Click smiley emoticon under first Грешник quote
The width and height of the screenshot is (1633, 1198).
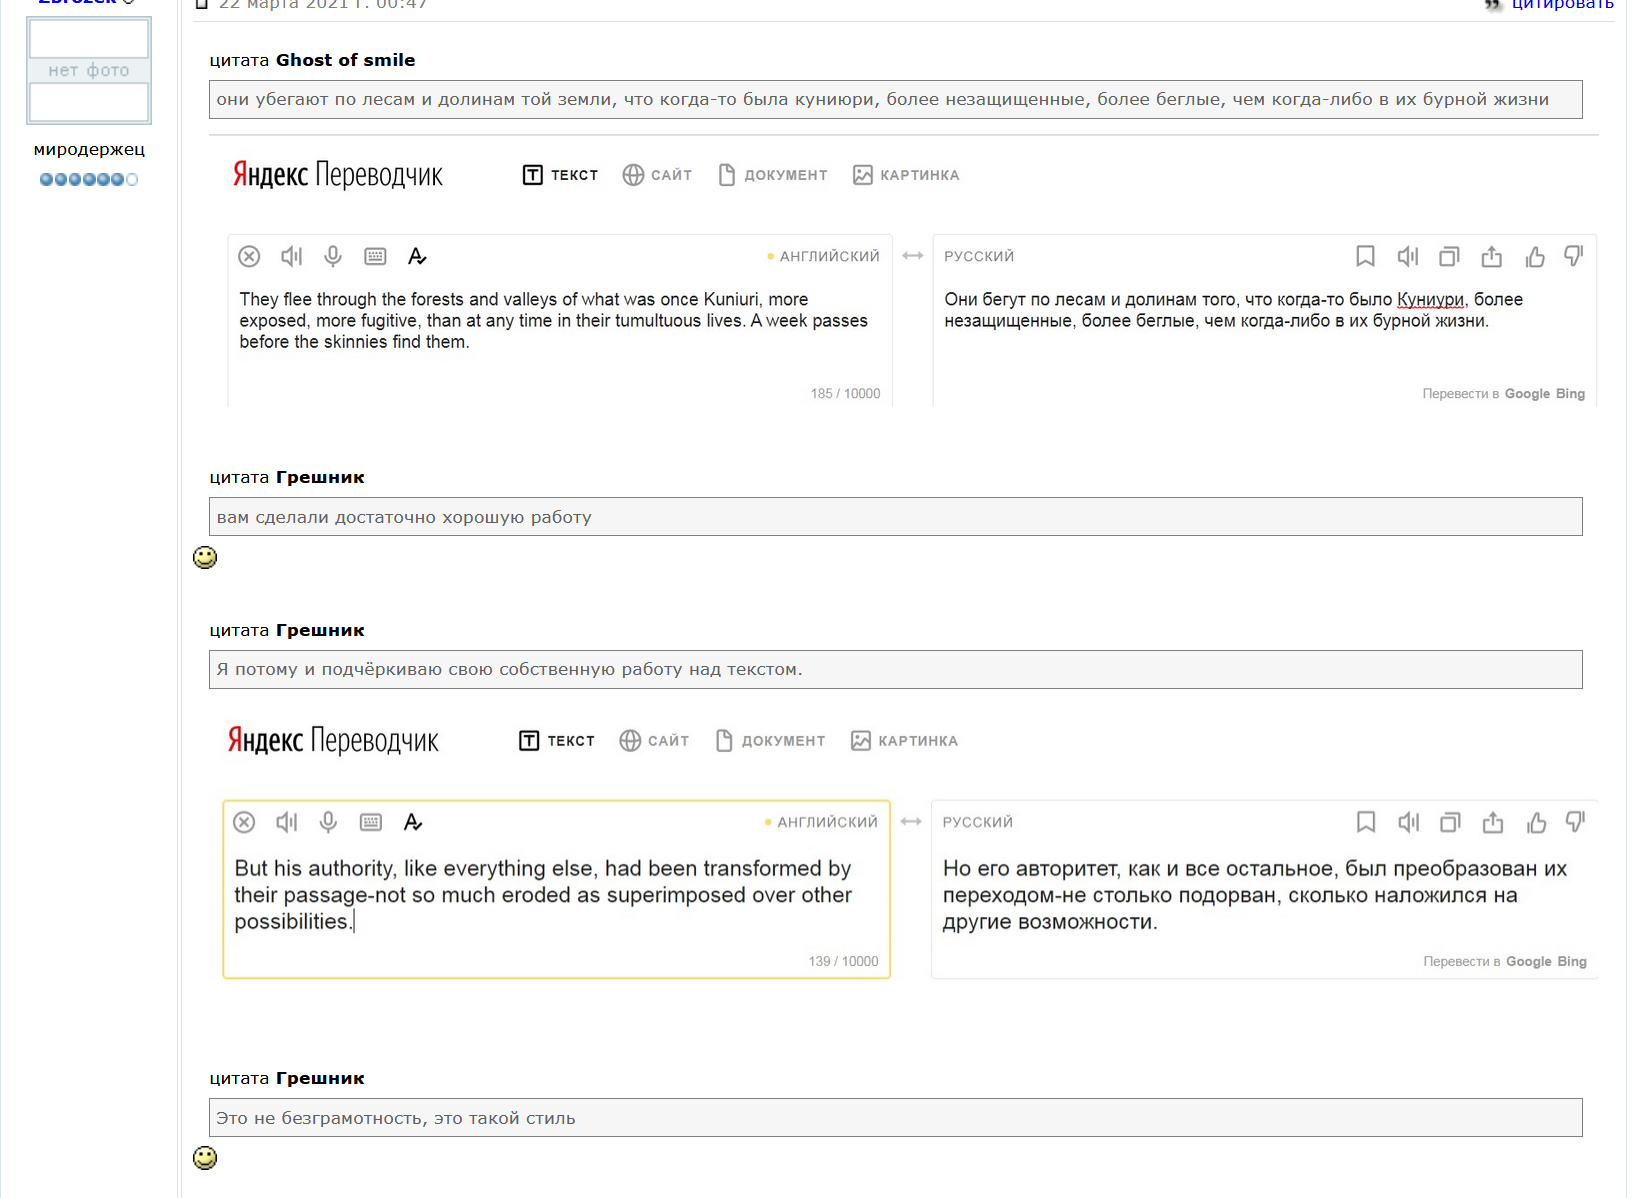click(x=205, y=558)
